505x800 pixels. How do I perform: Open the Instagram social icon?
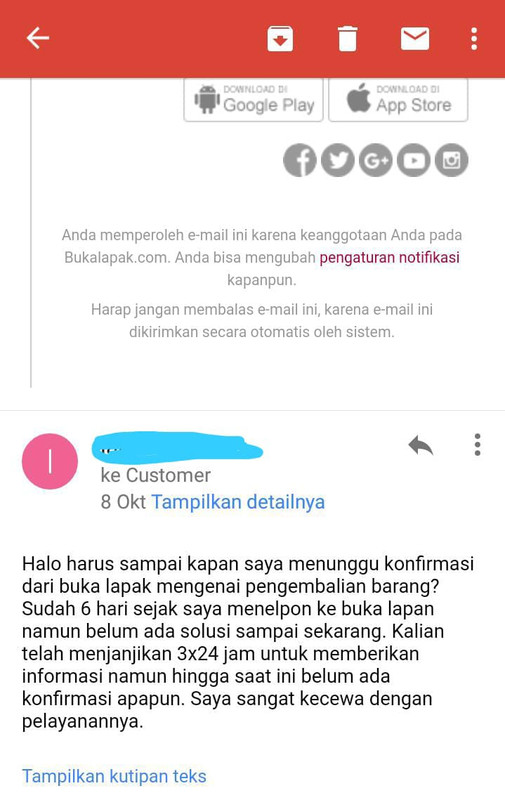[451, 160]
